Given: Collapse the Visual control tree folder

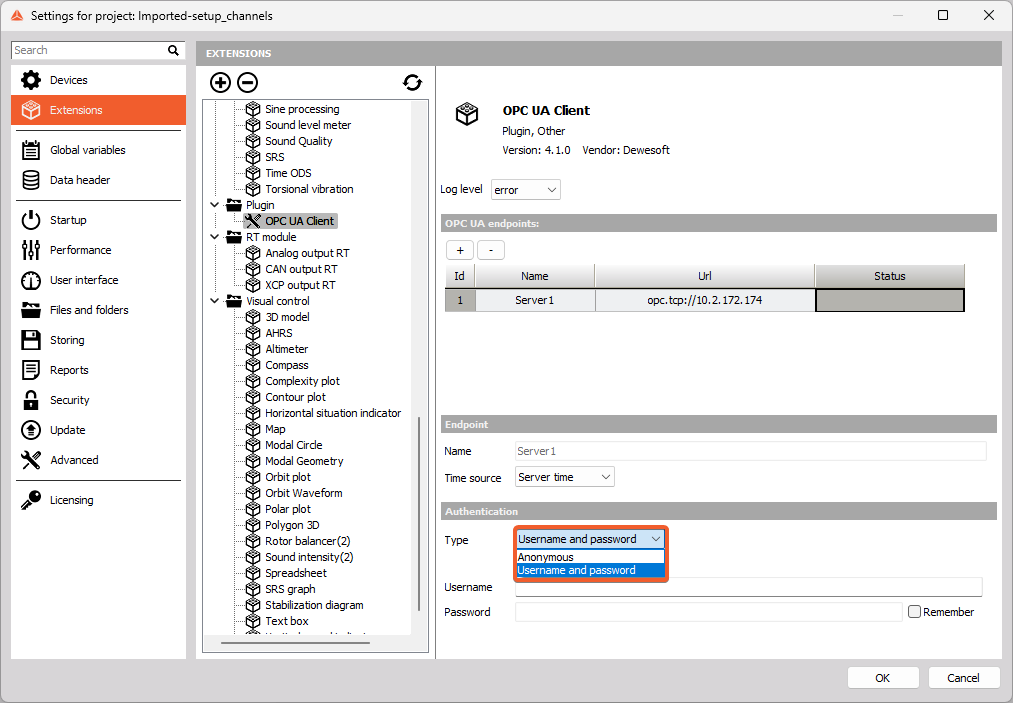Looking at the screenshot, I should [x=214, y=301].
